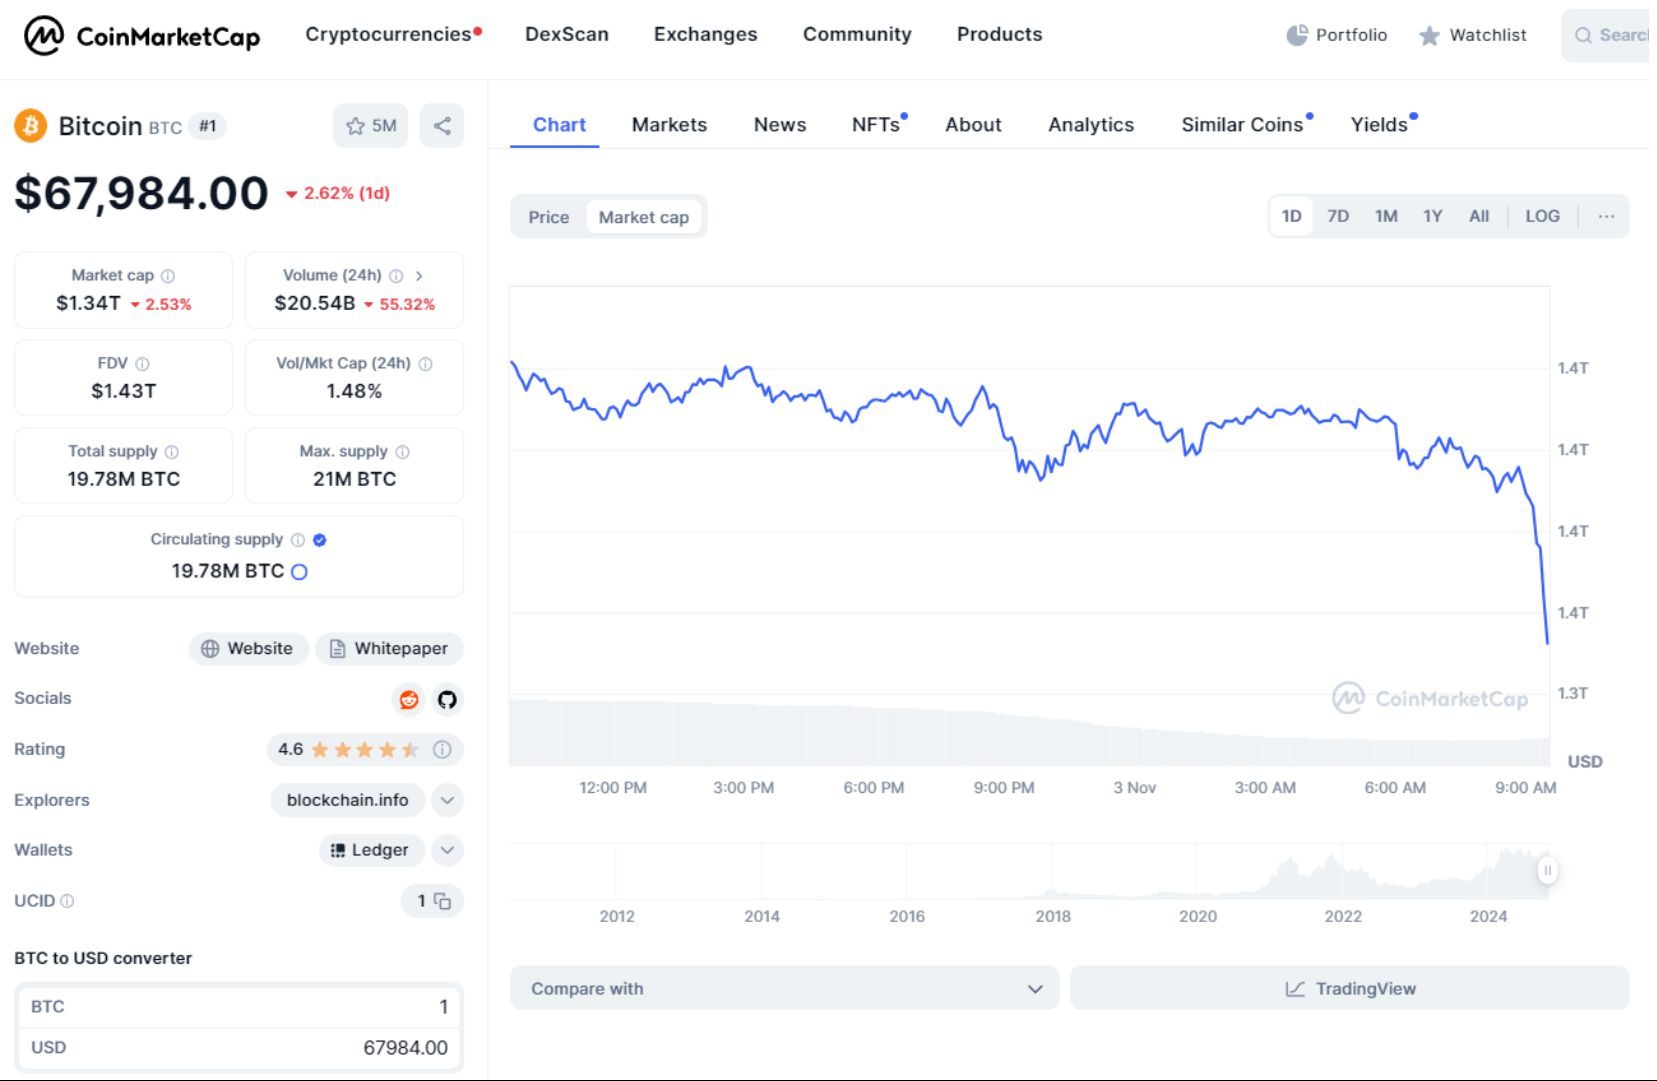Enable LOG scale on the chart

[1542, 216]
